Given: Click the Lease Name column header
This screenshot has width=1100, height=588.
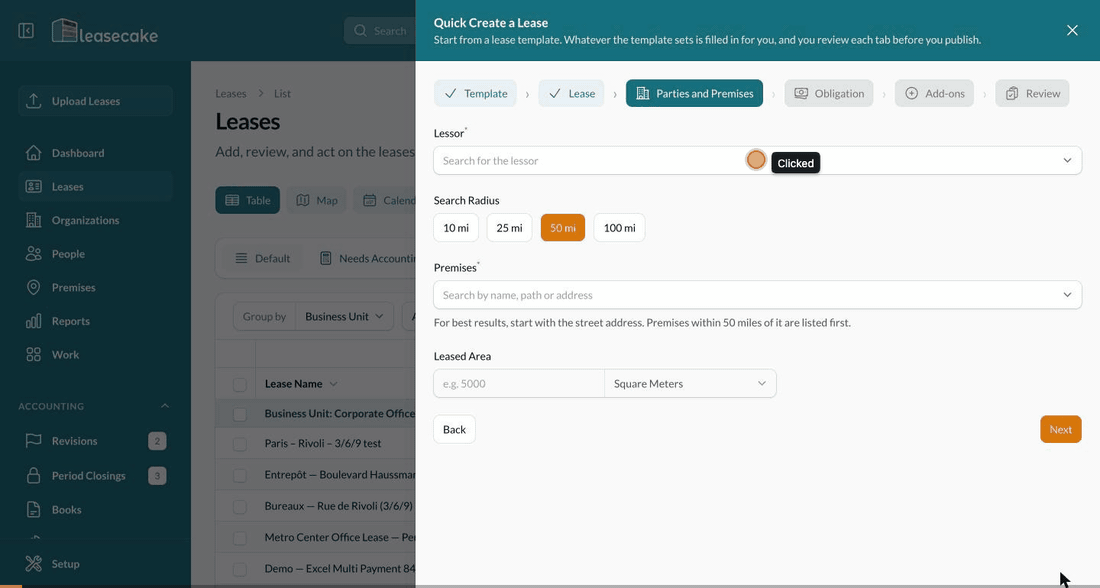Looking at the screenshot, I should (293, 384).
